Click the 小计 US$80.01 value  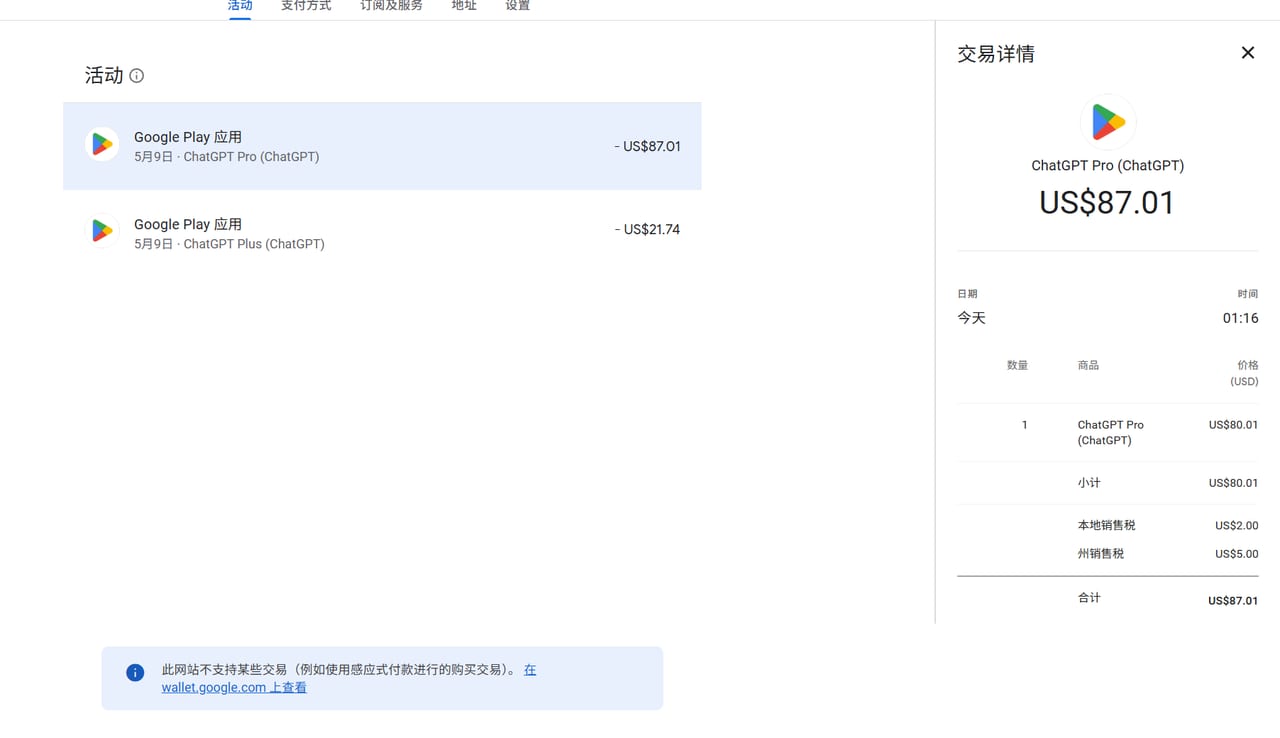point(1233,483)
